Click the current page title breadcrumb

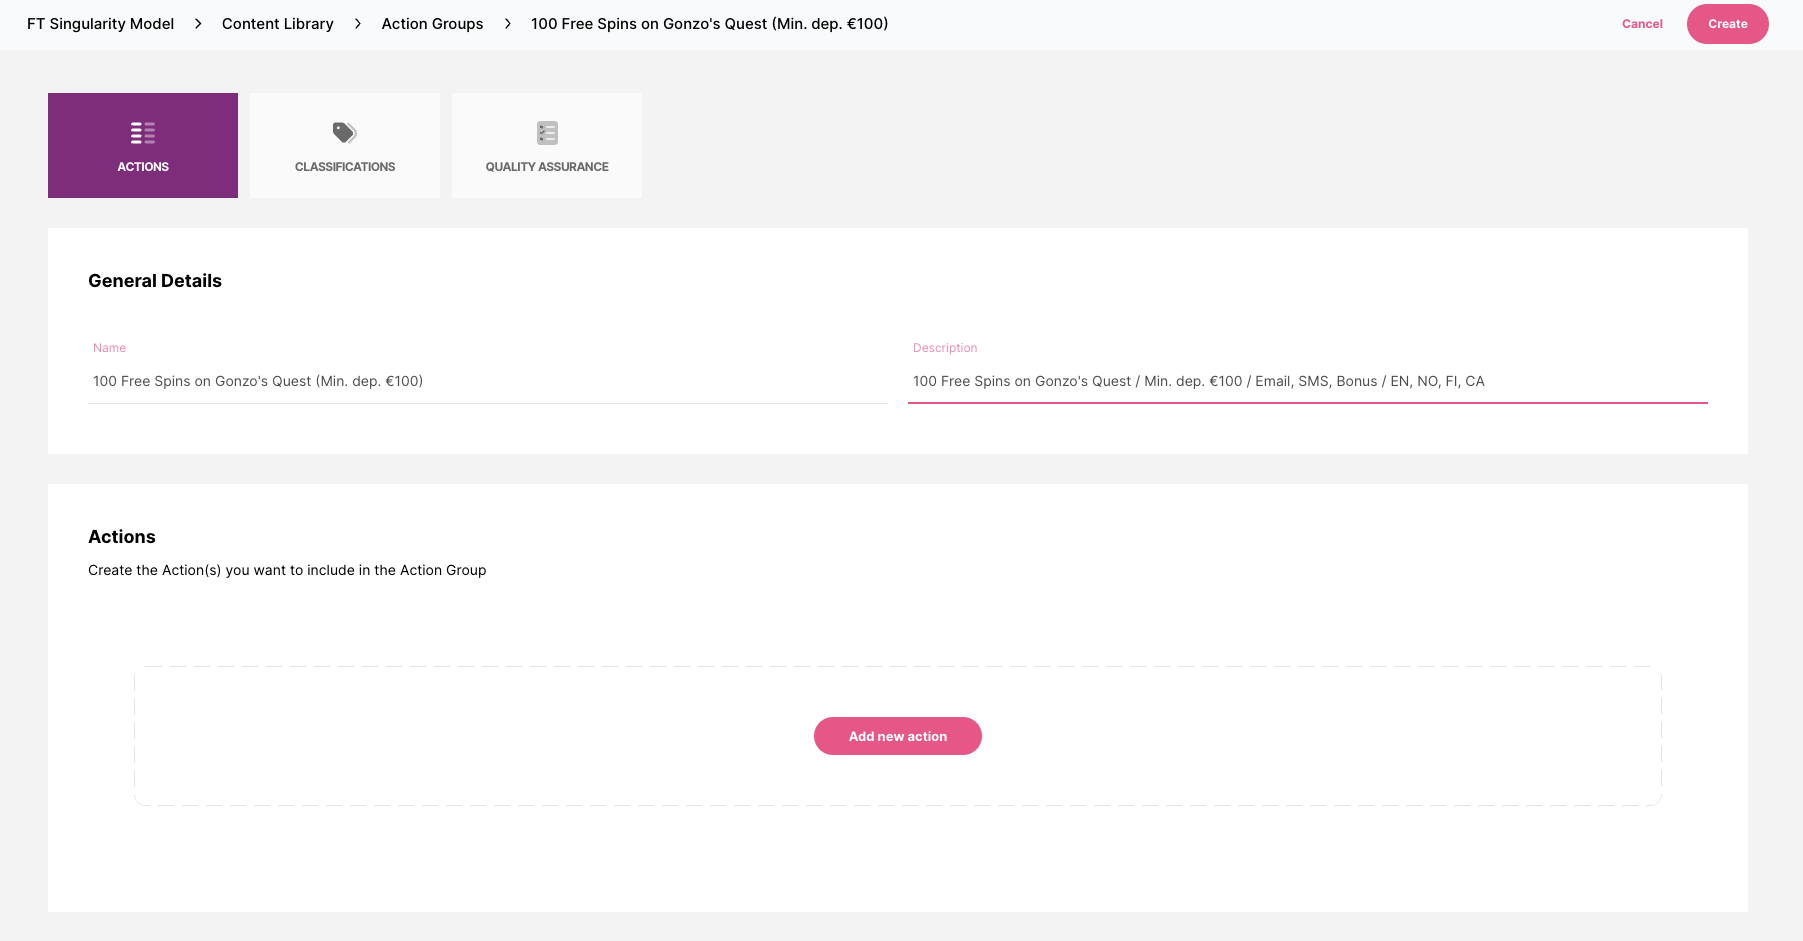[x=709, y=24]
